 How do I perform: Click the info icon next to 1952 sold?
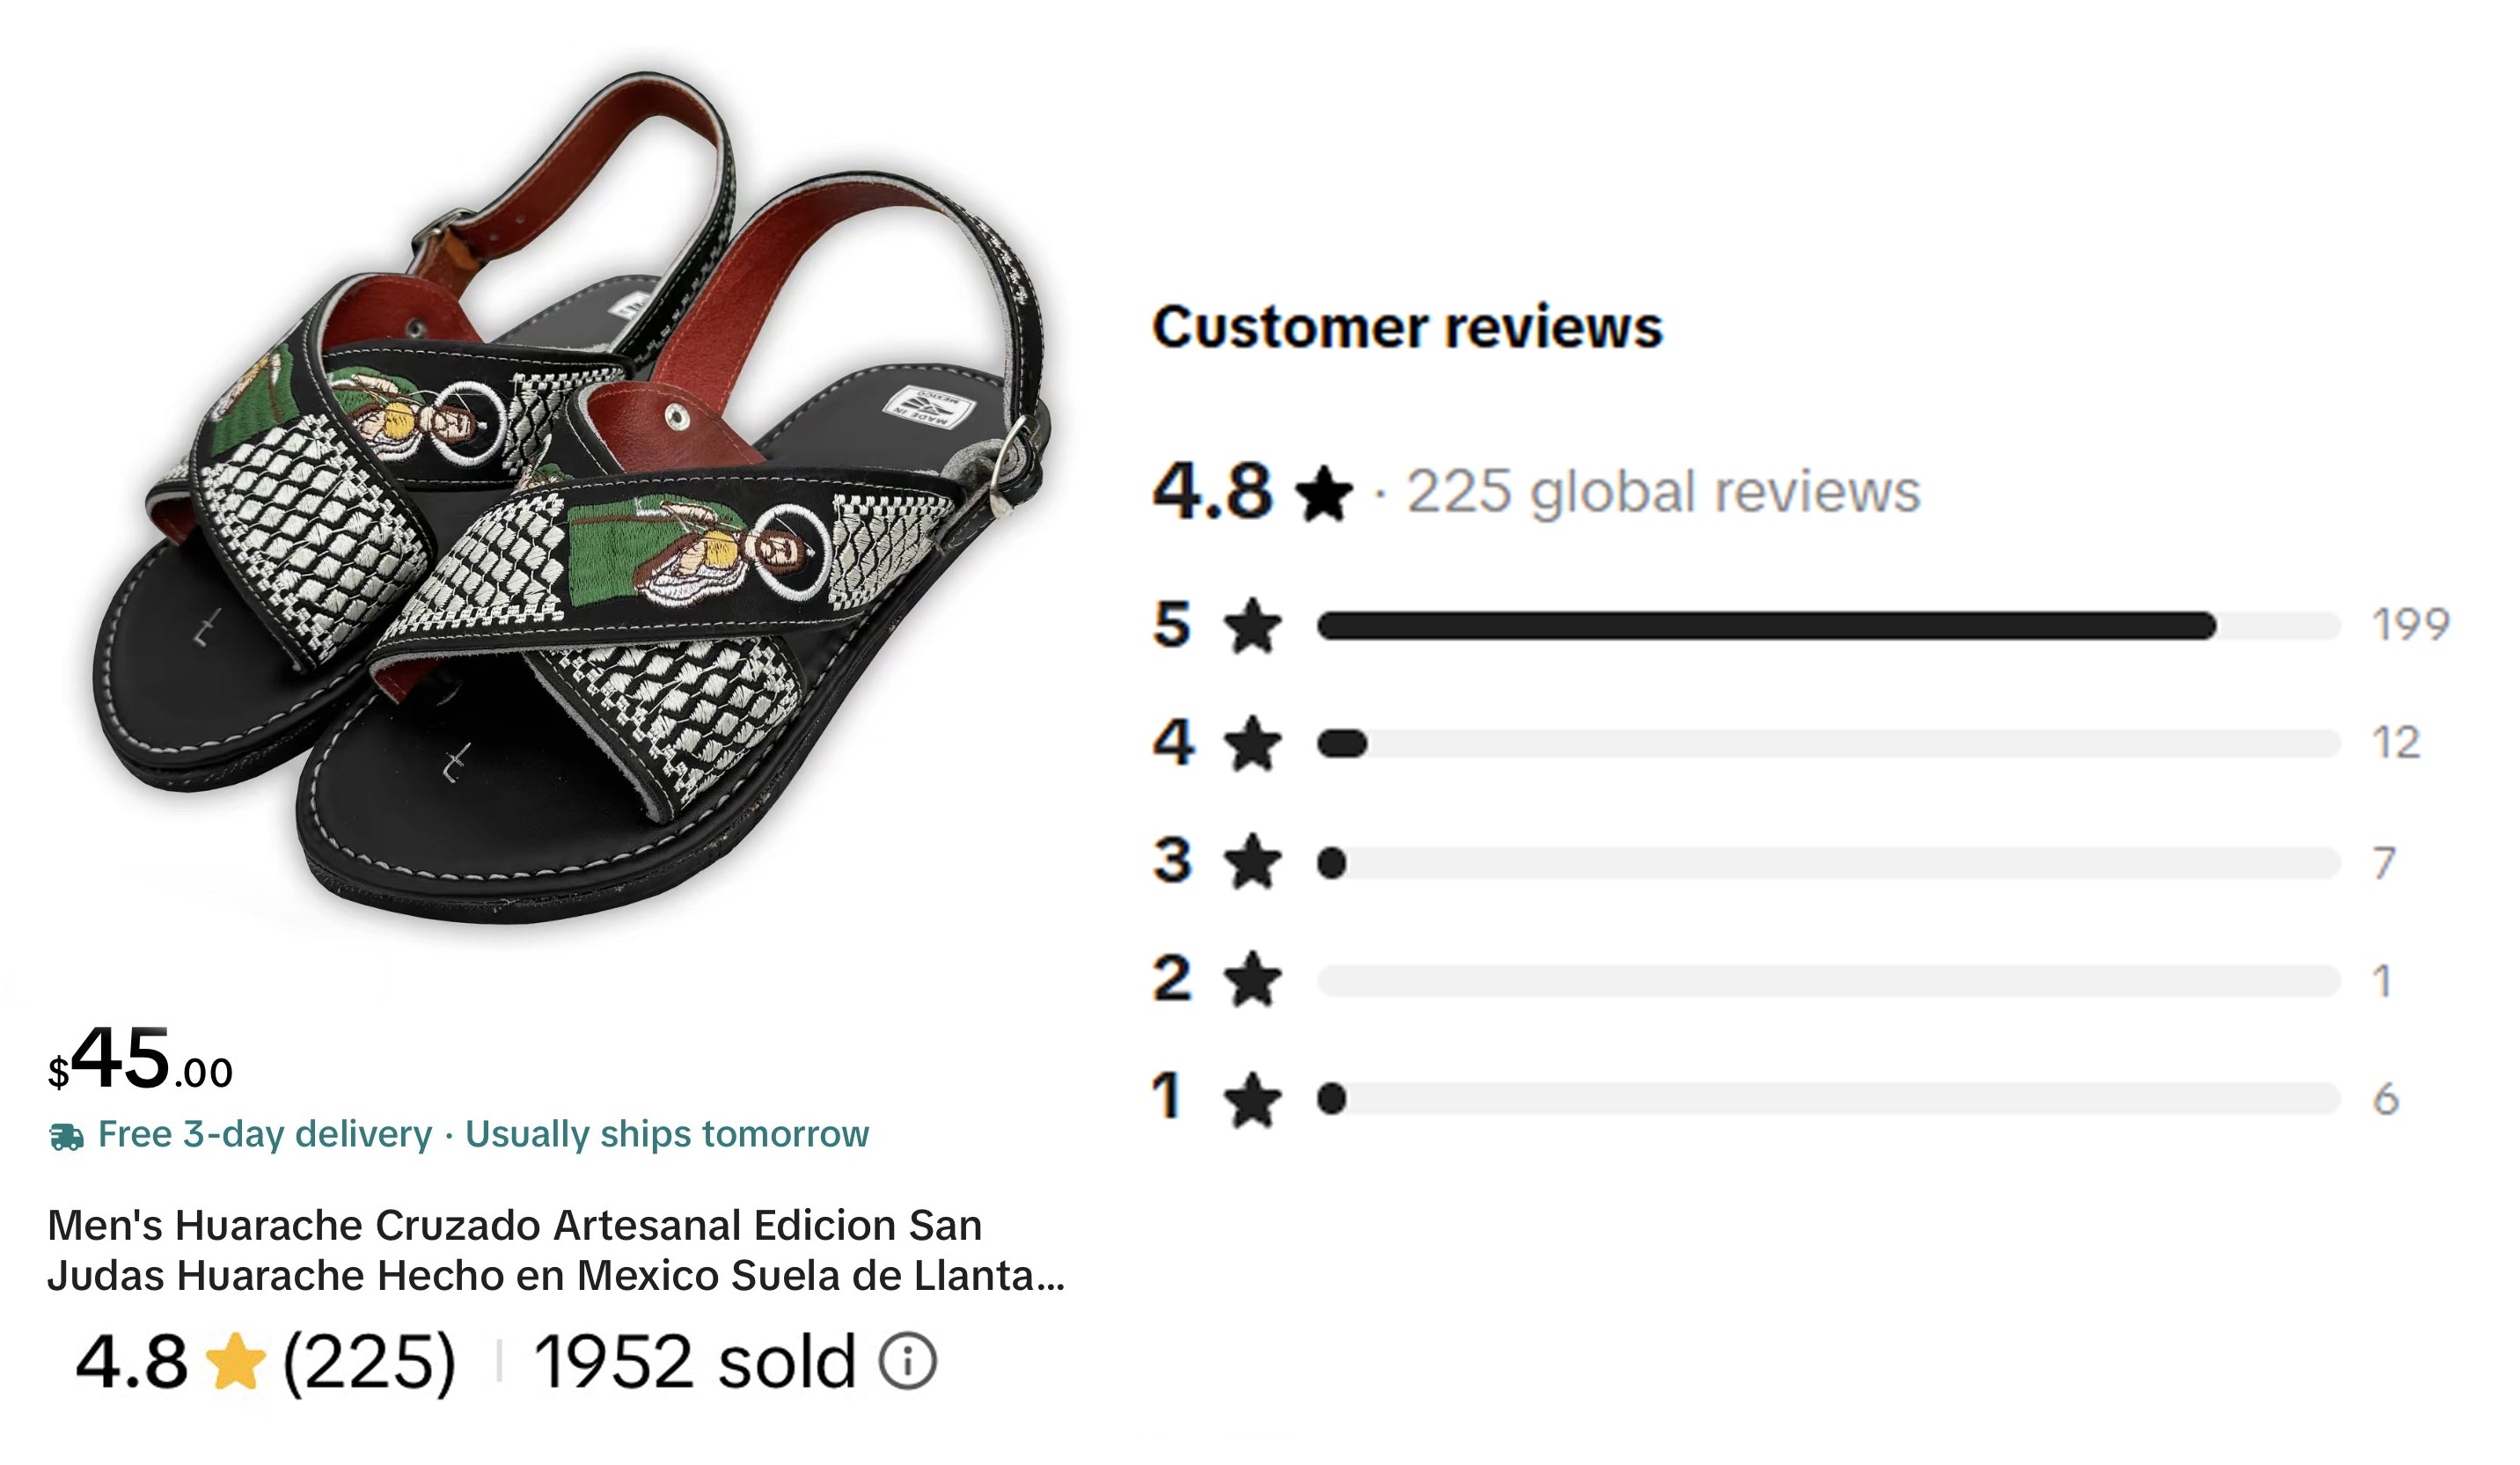(x=907, y=1361)
